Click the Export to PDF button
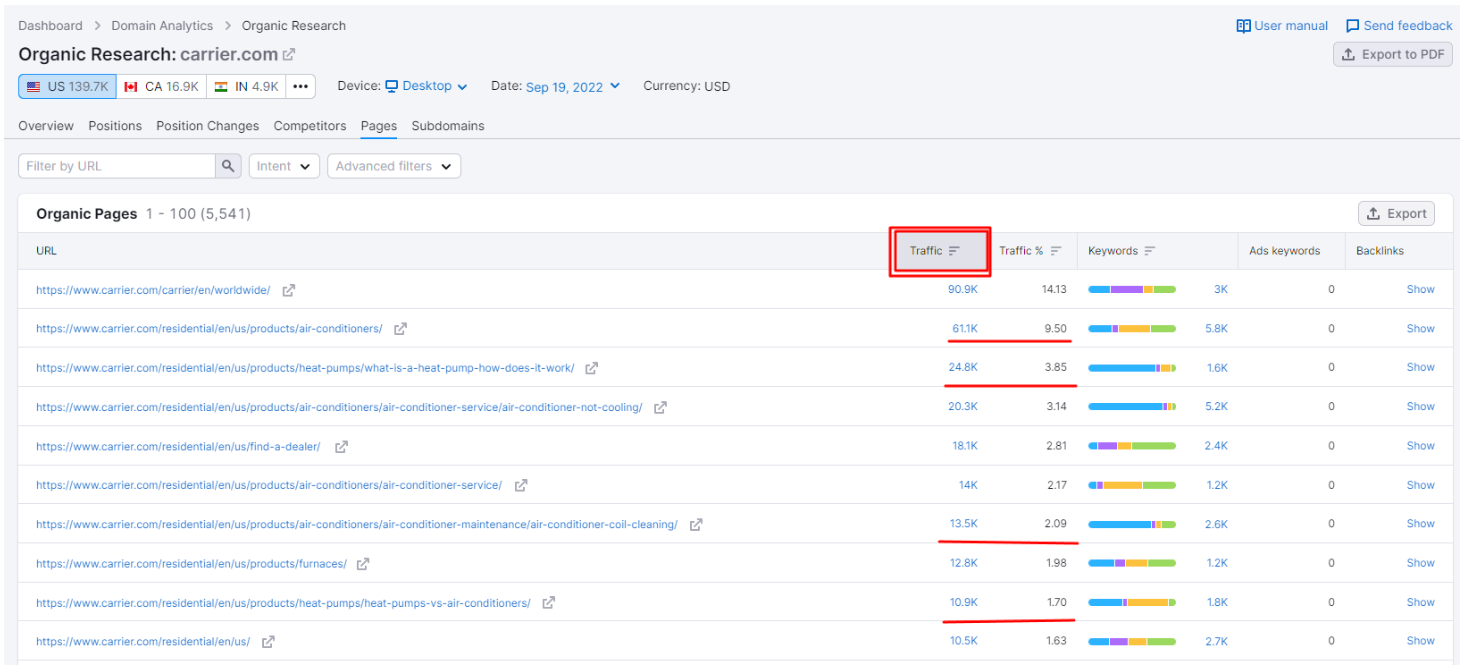The height and width of the screenshot is (672, 1465). [1393, 55]
